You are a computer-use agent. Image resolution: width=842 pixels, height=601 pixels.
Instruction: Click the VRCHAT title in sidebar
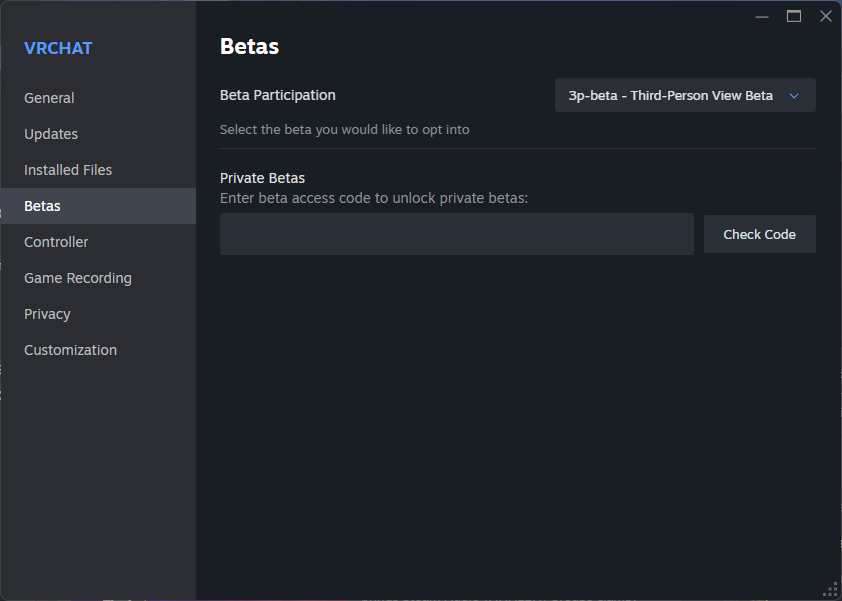pyautogui.click(x=58, y=48)
